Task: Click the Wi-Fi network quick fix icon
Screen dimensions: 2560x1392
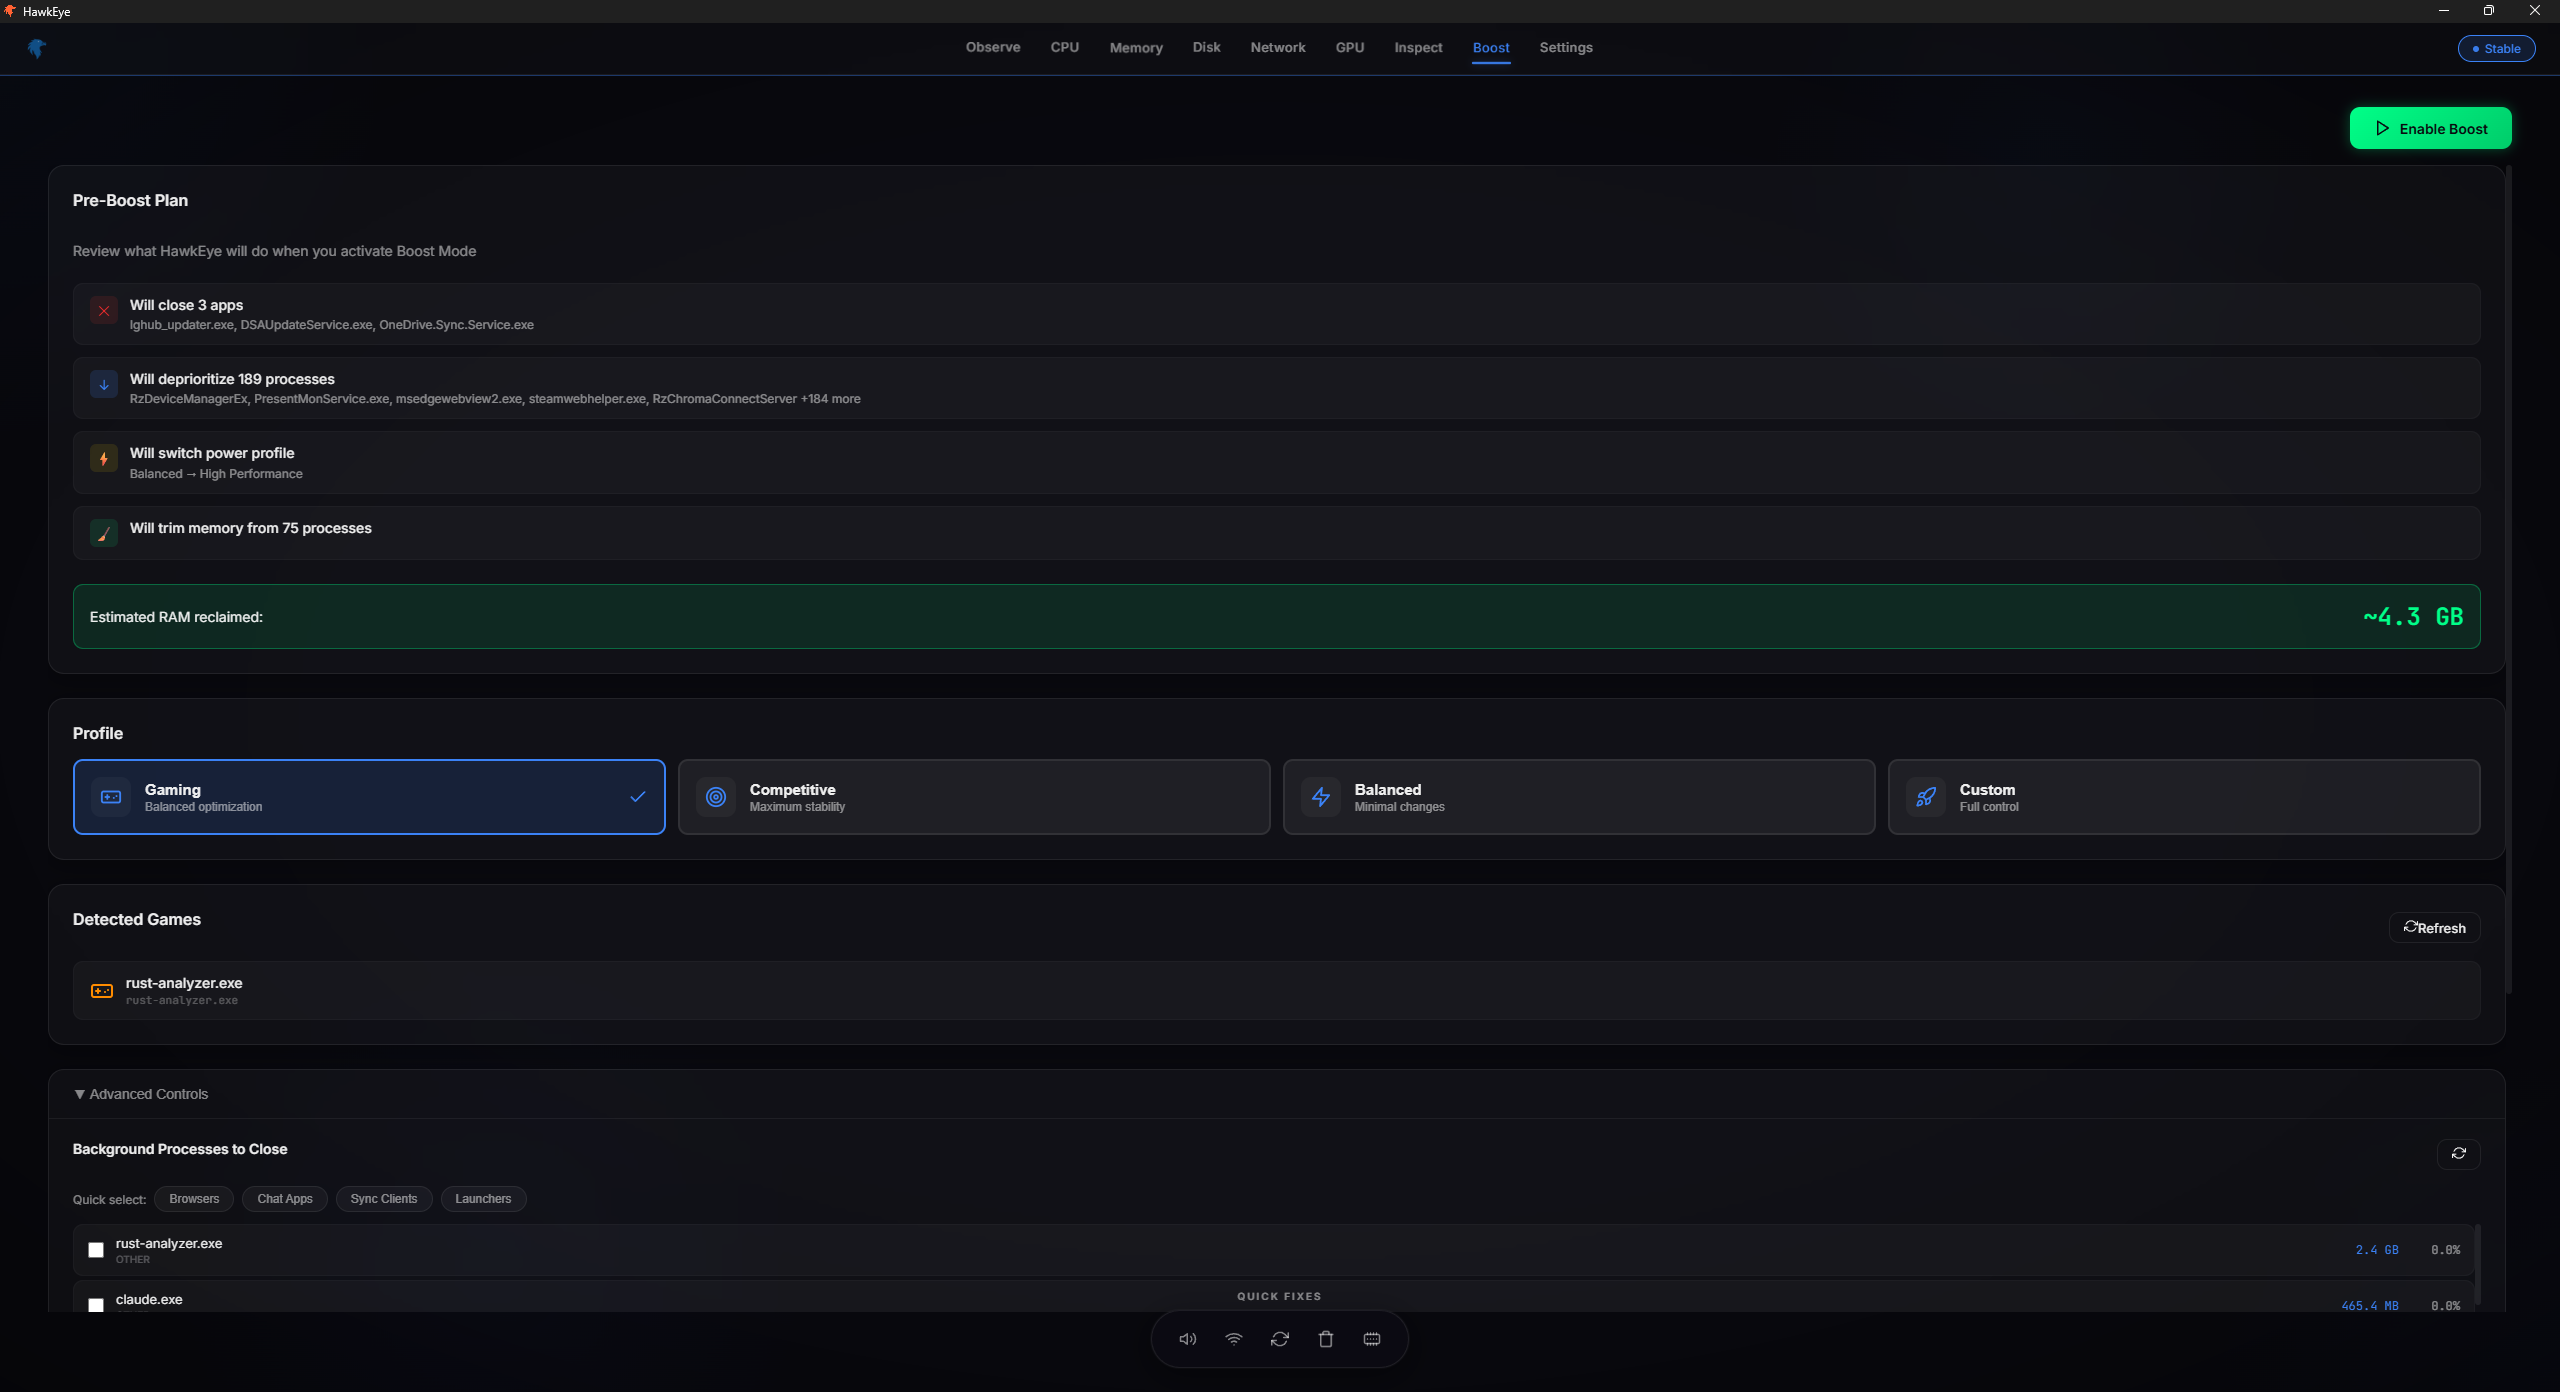Action: (1233, 1339)
